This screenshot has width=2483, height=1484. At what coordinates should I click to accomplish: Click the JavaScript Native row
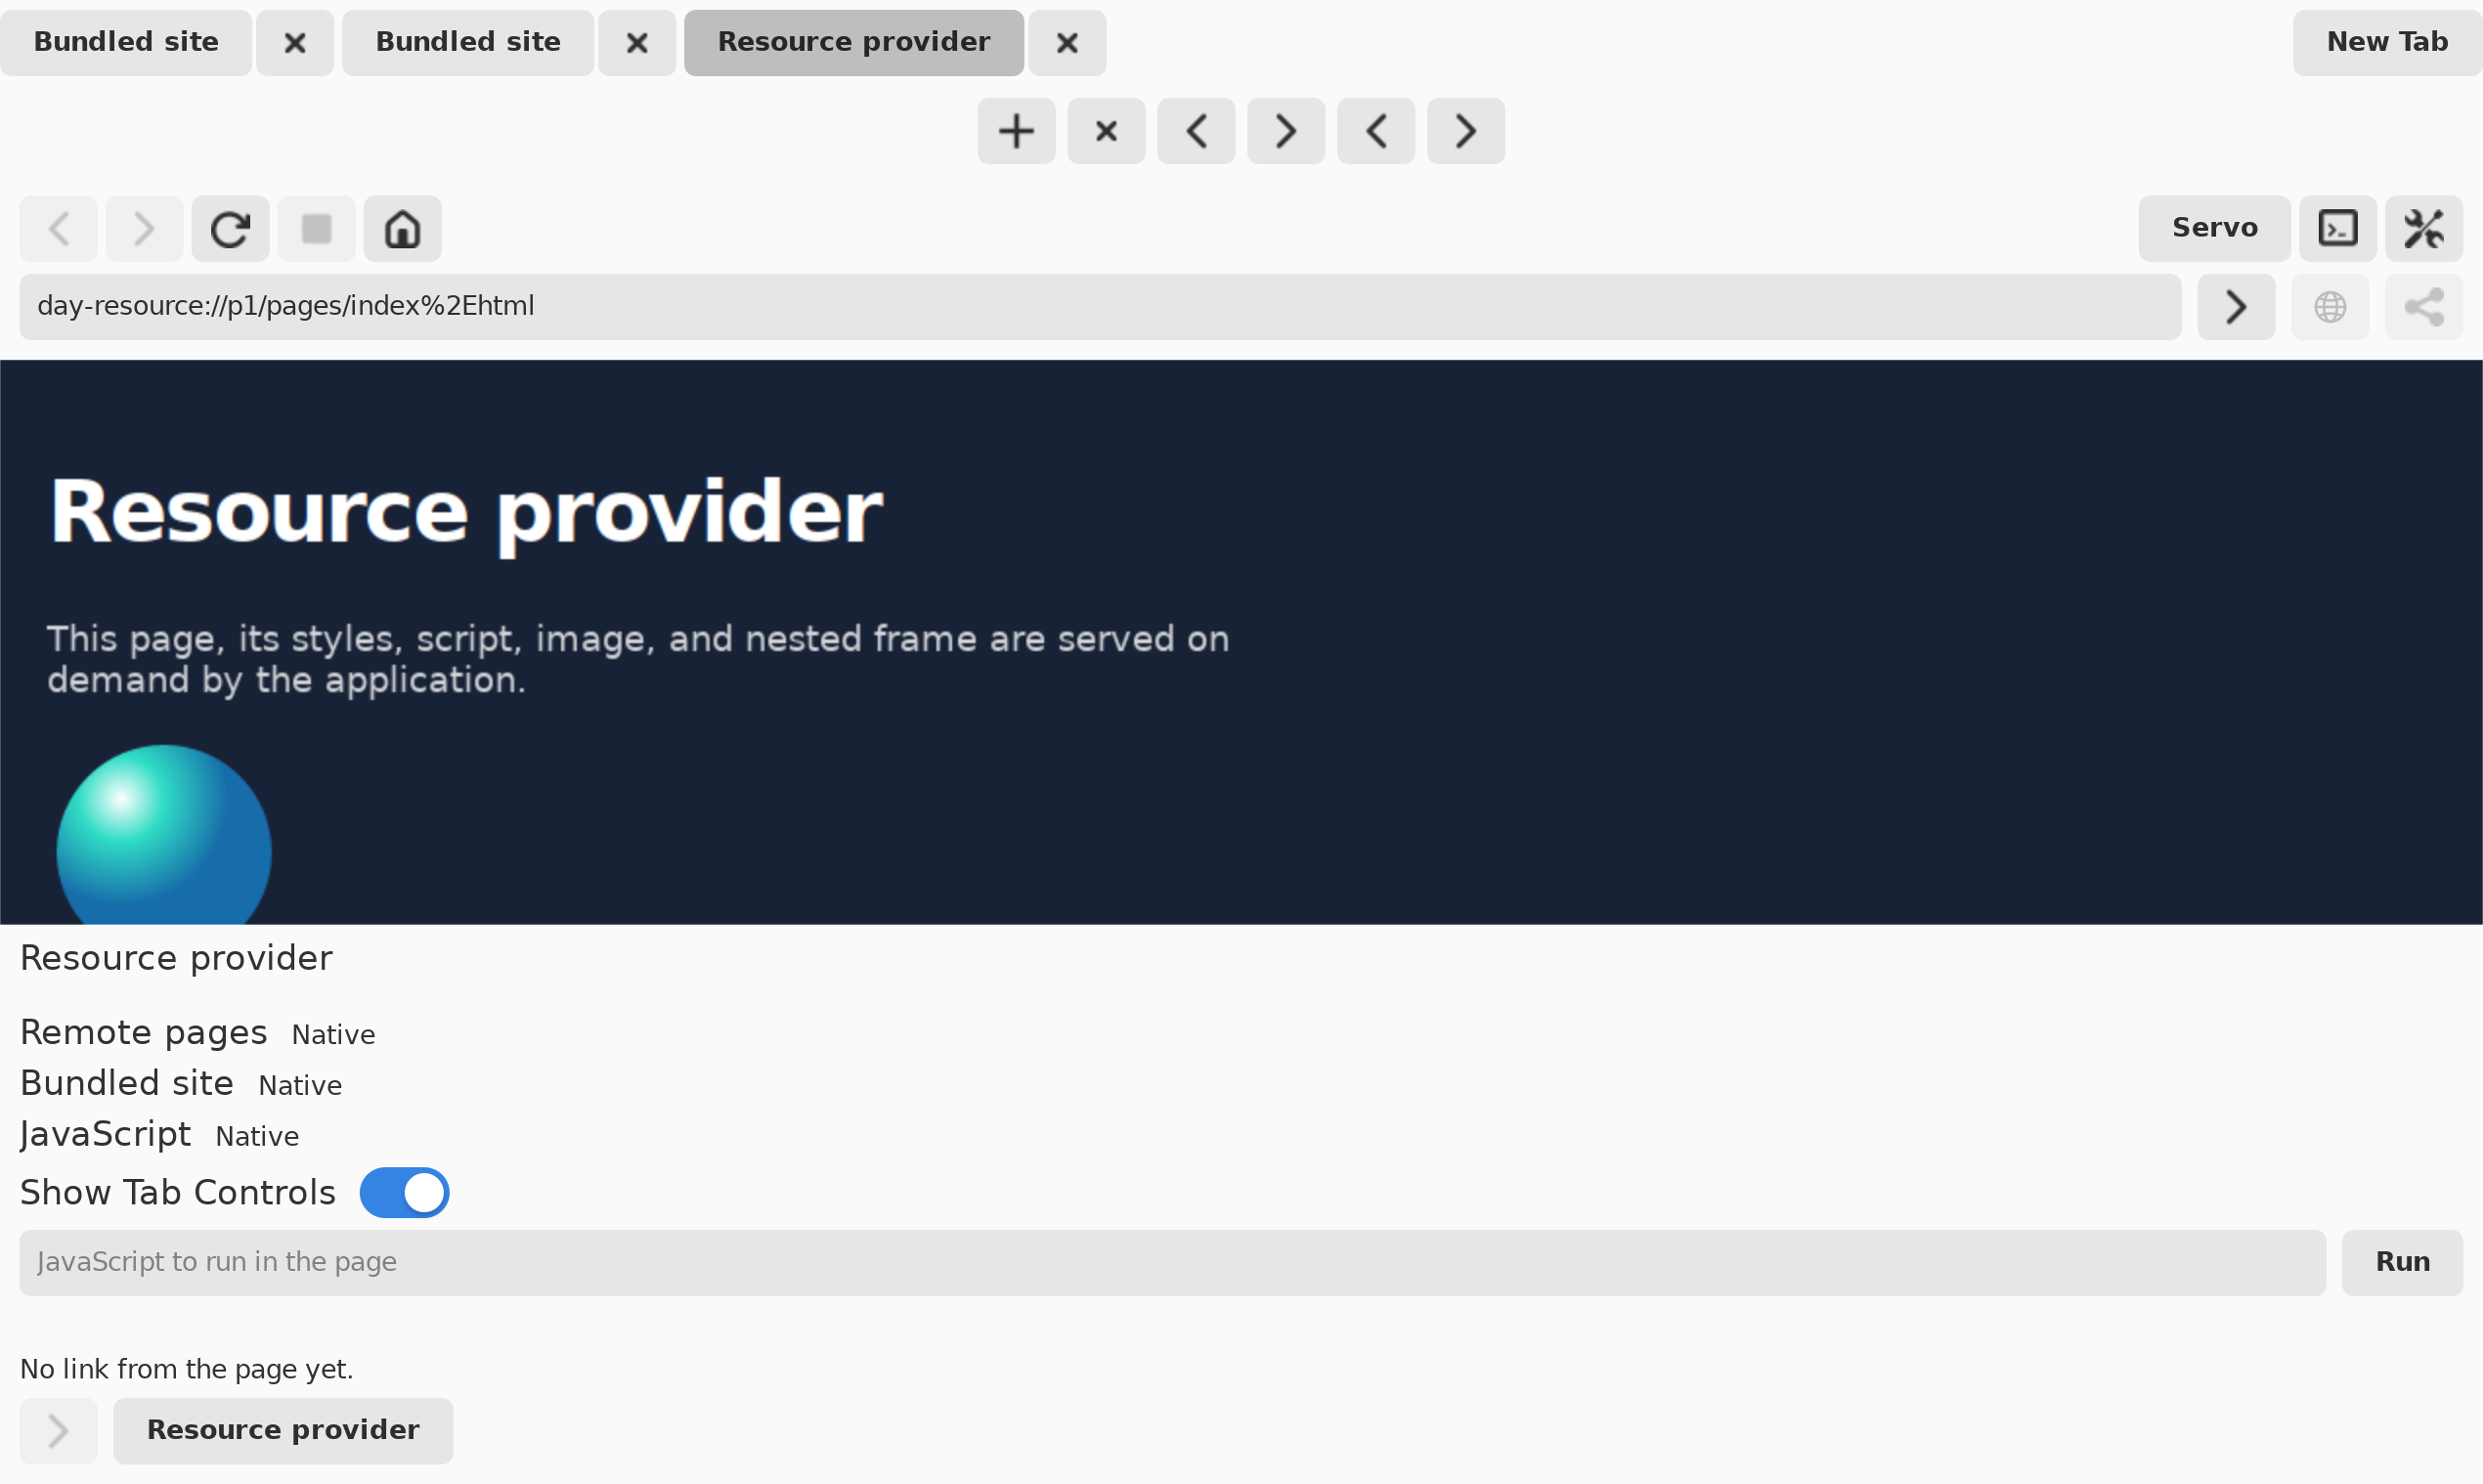tap(159, 1135)
